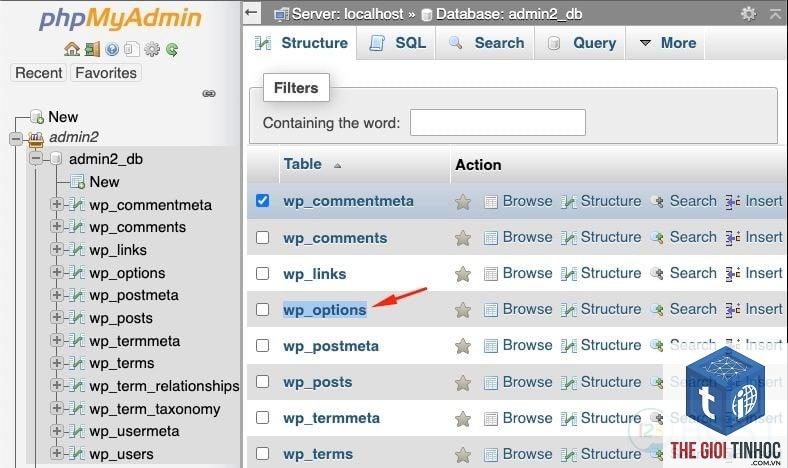This screenshot has height=468, width=788.
Task: Search in the wp_links table
Action: [683, 273]
